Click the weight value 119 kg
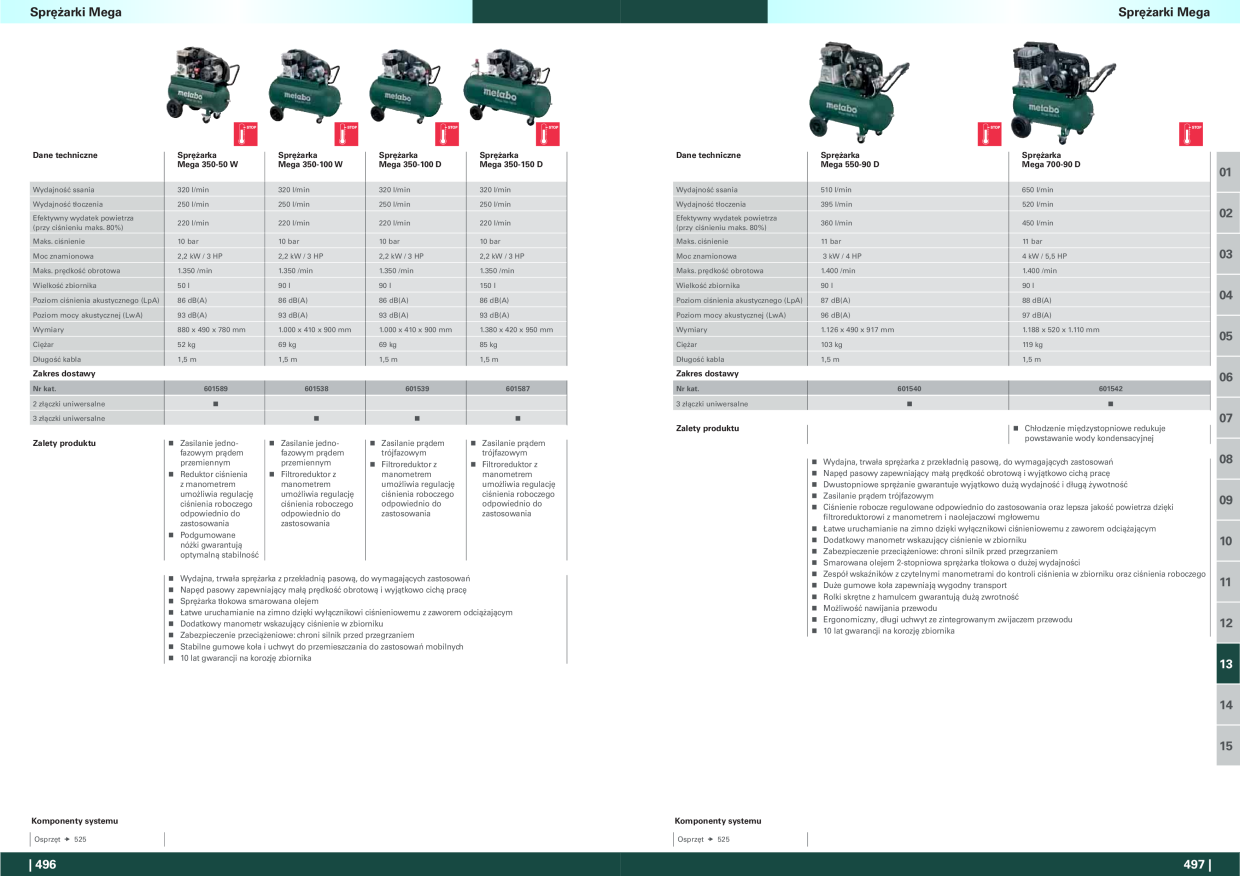Image resolution: width=1240 pixels, height=876 pixels. click(x=1031, y=344)
